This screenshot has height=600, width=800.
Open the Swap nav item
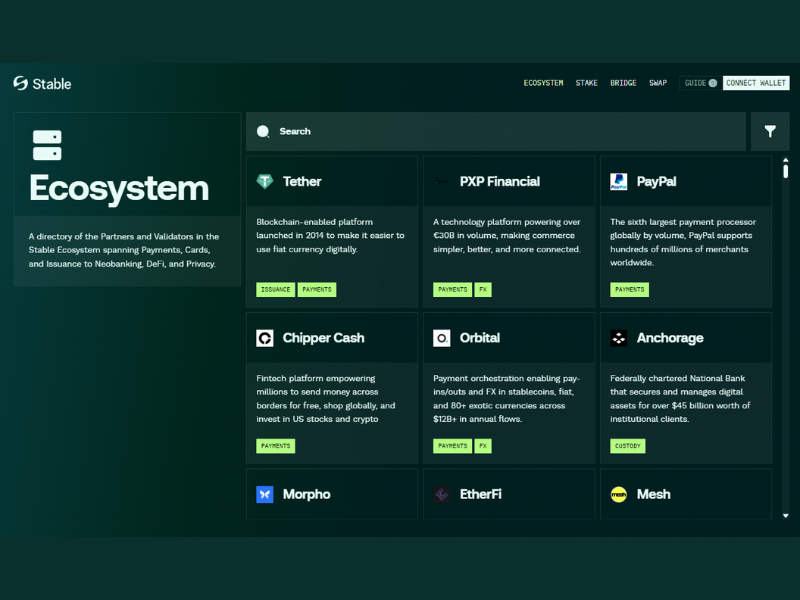pyautogui.click(x=658, y=83)
